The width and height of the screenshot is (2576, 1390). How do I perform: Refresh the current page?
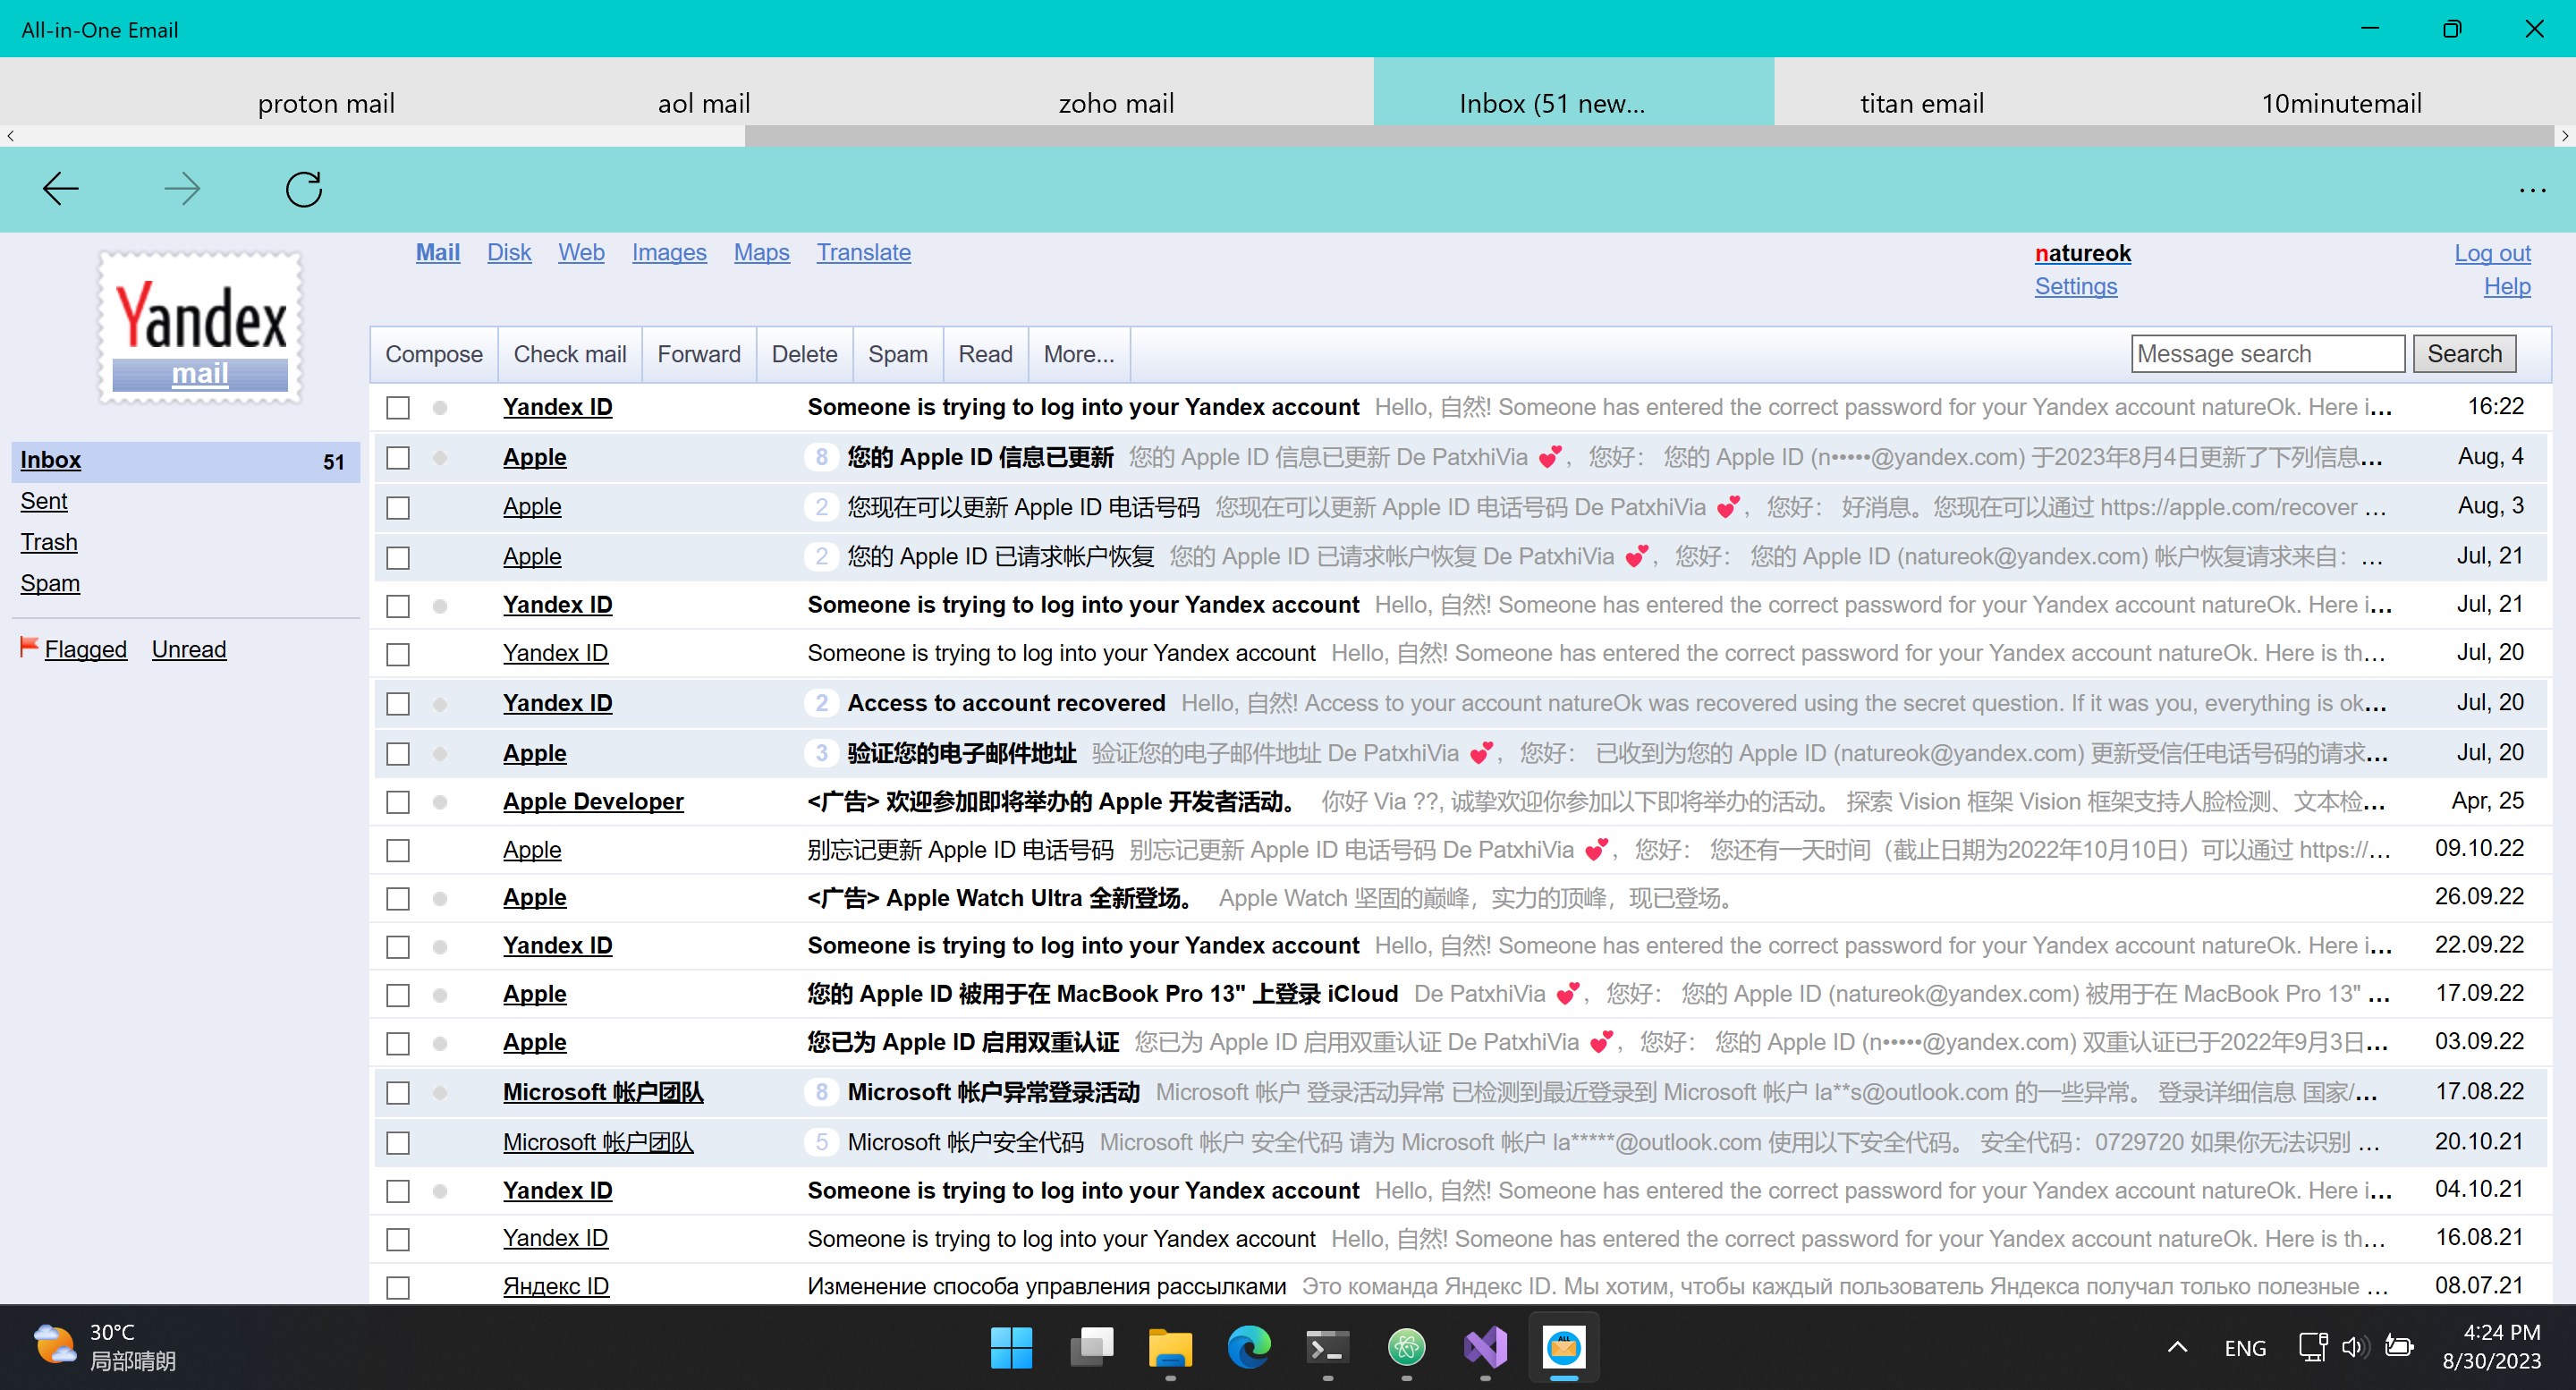[303, 189]
